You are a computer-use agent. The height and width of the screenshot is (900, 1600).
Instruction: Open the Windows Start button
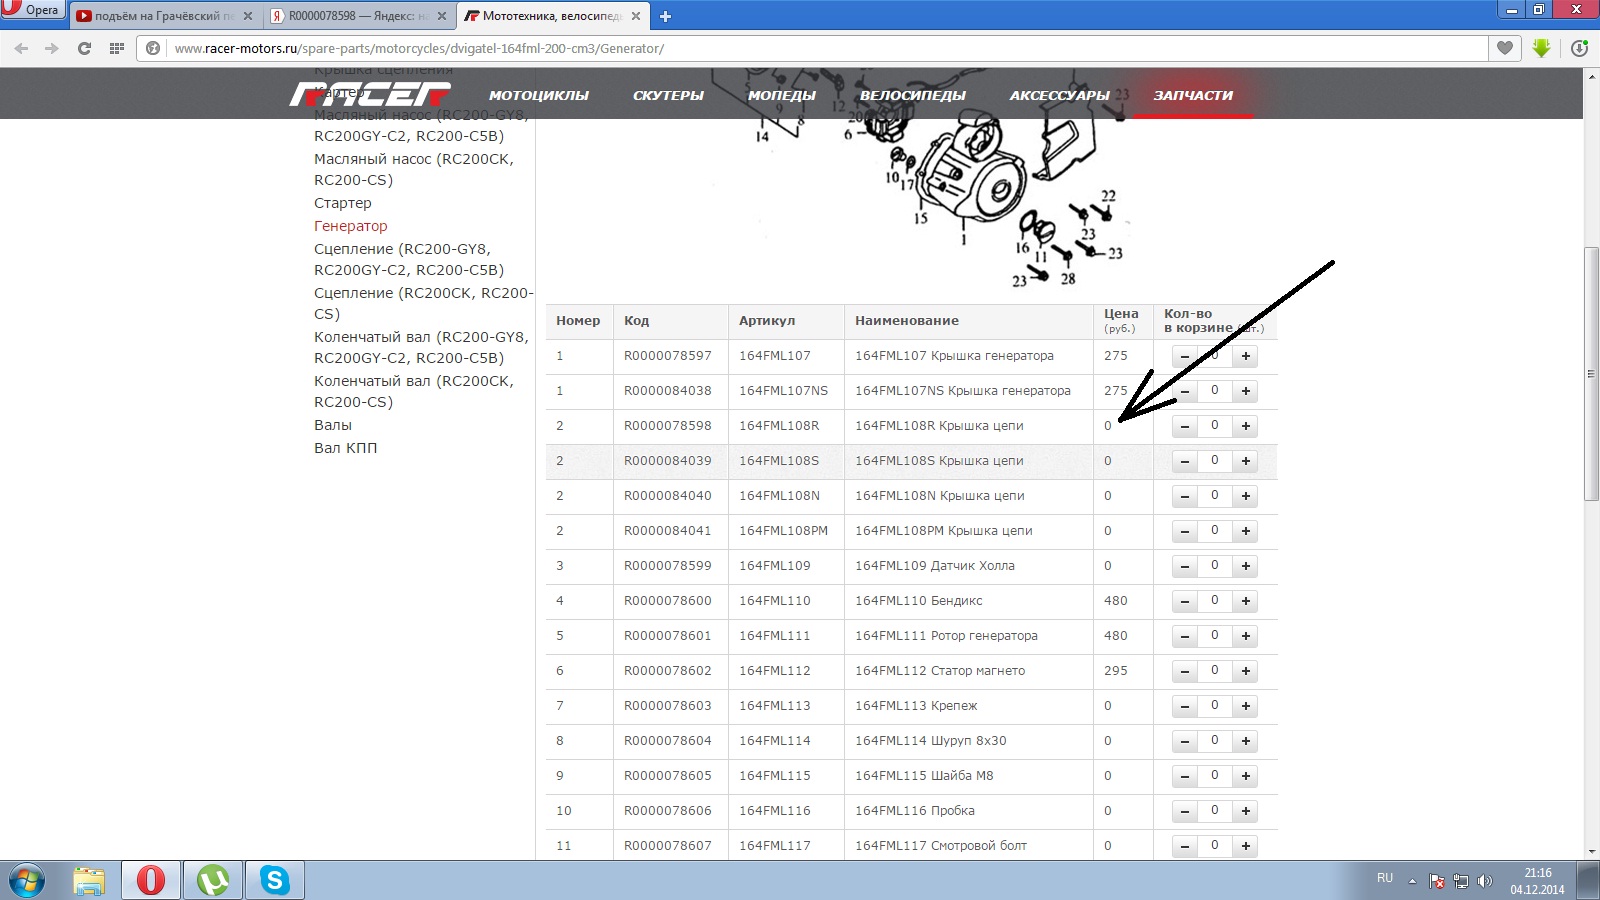point(27,881)
